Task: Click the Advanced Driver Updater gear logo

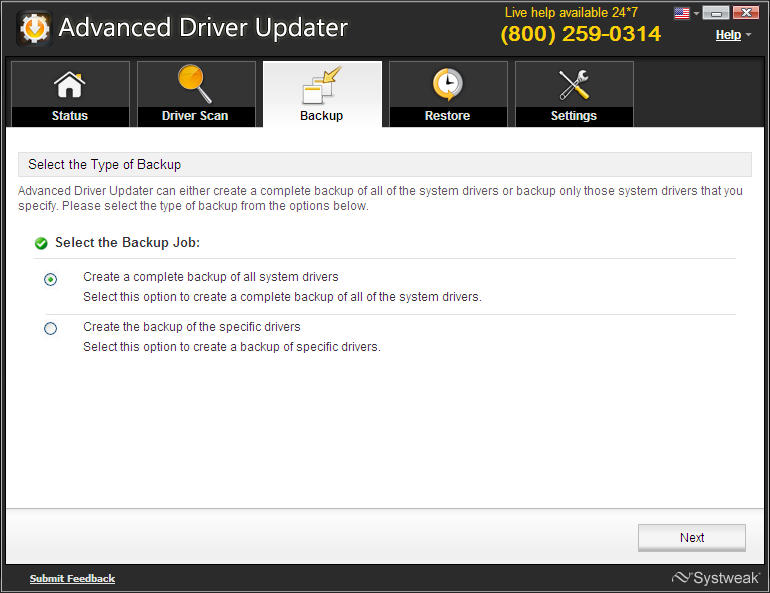Action: click(34, 28)
